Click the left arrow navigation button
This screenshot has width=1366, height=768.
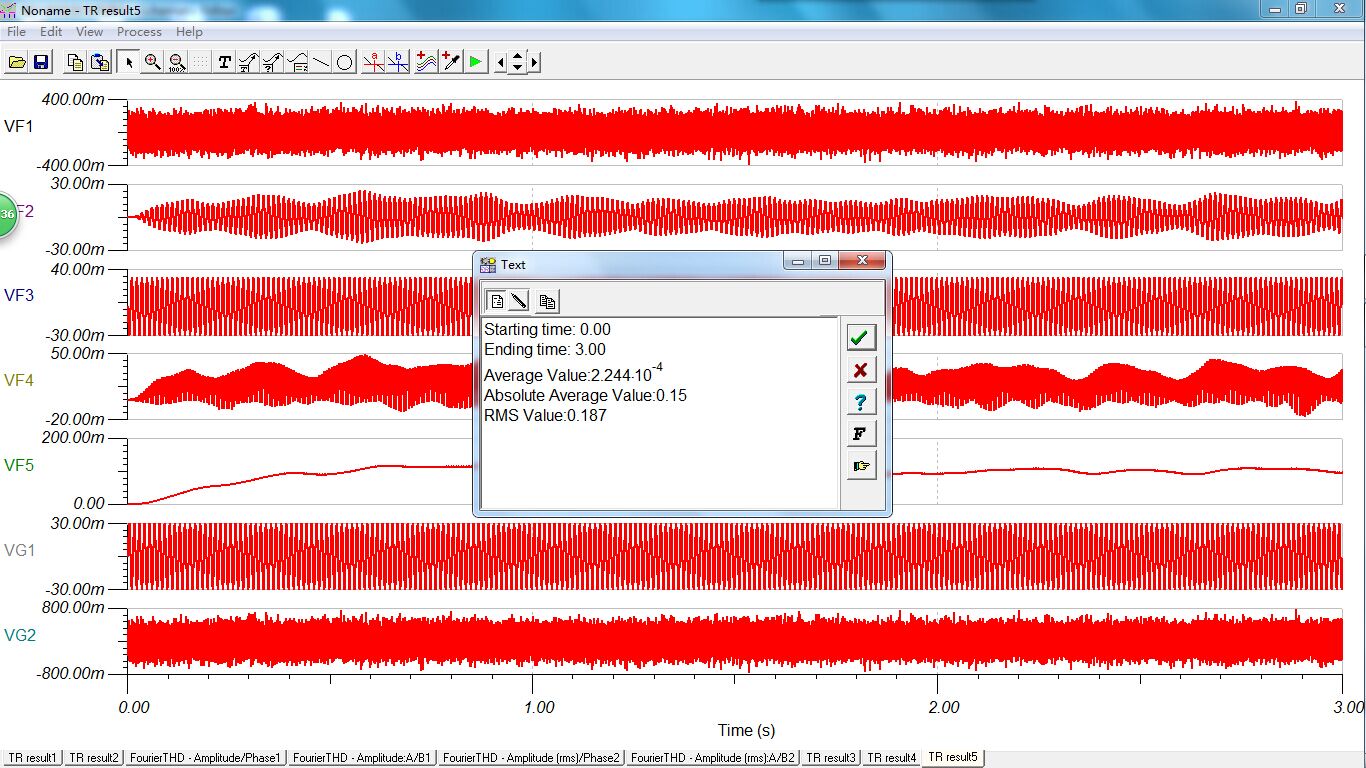coord(501,62)
